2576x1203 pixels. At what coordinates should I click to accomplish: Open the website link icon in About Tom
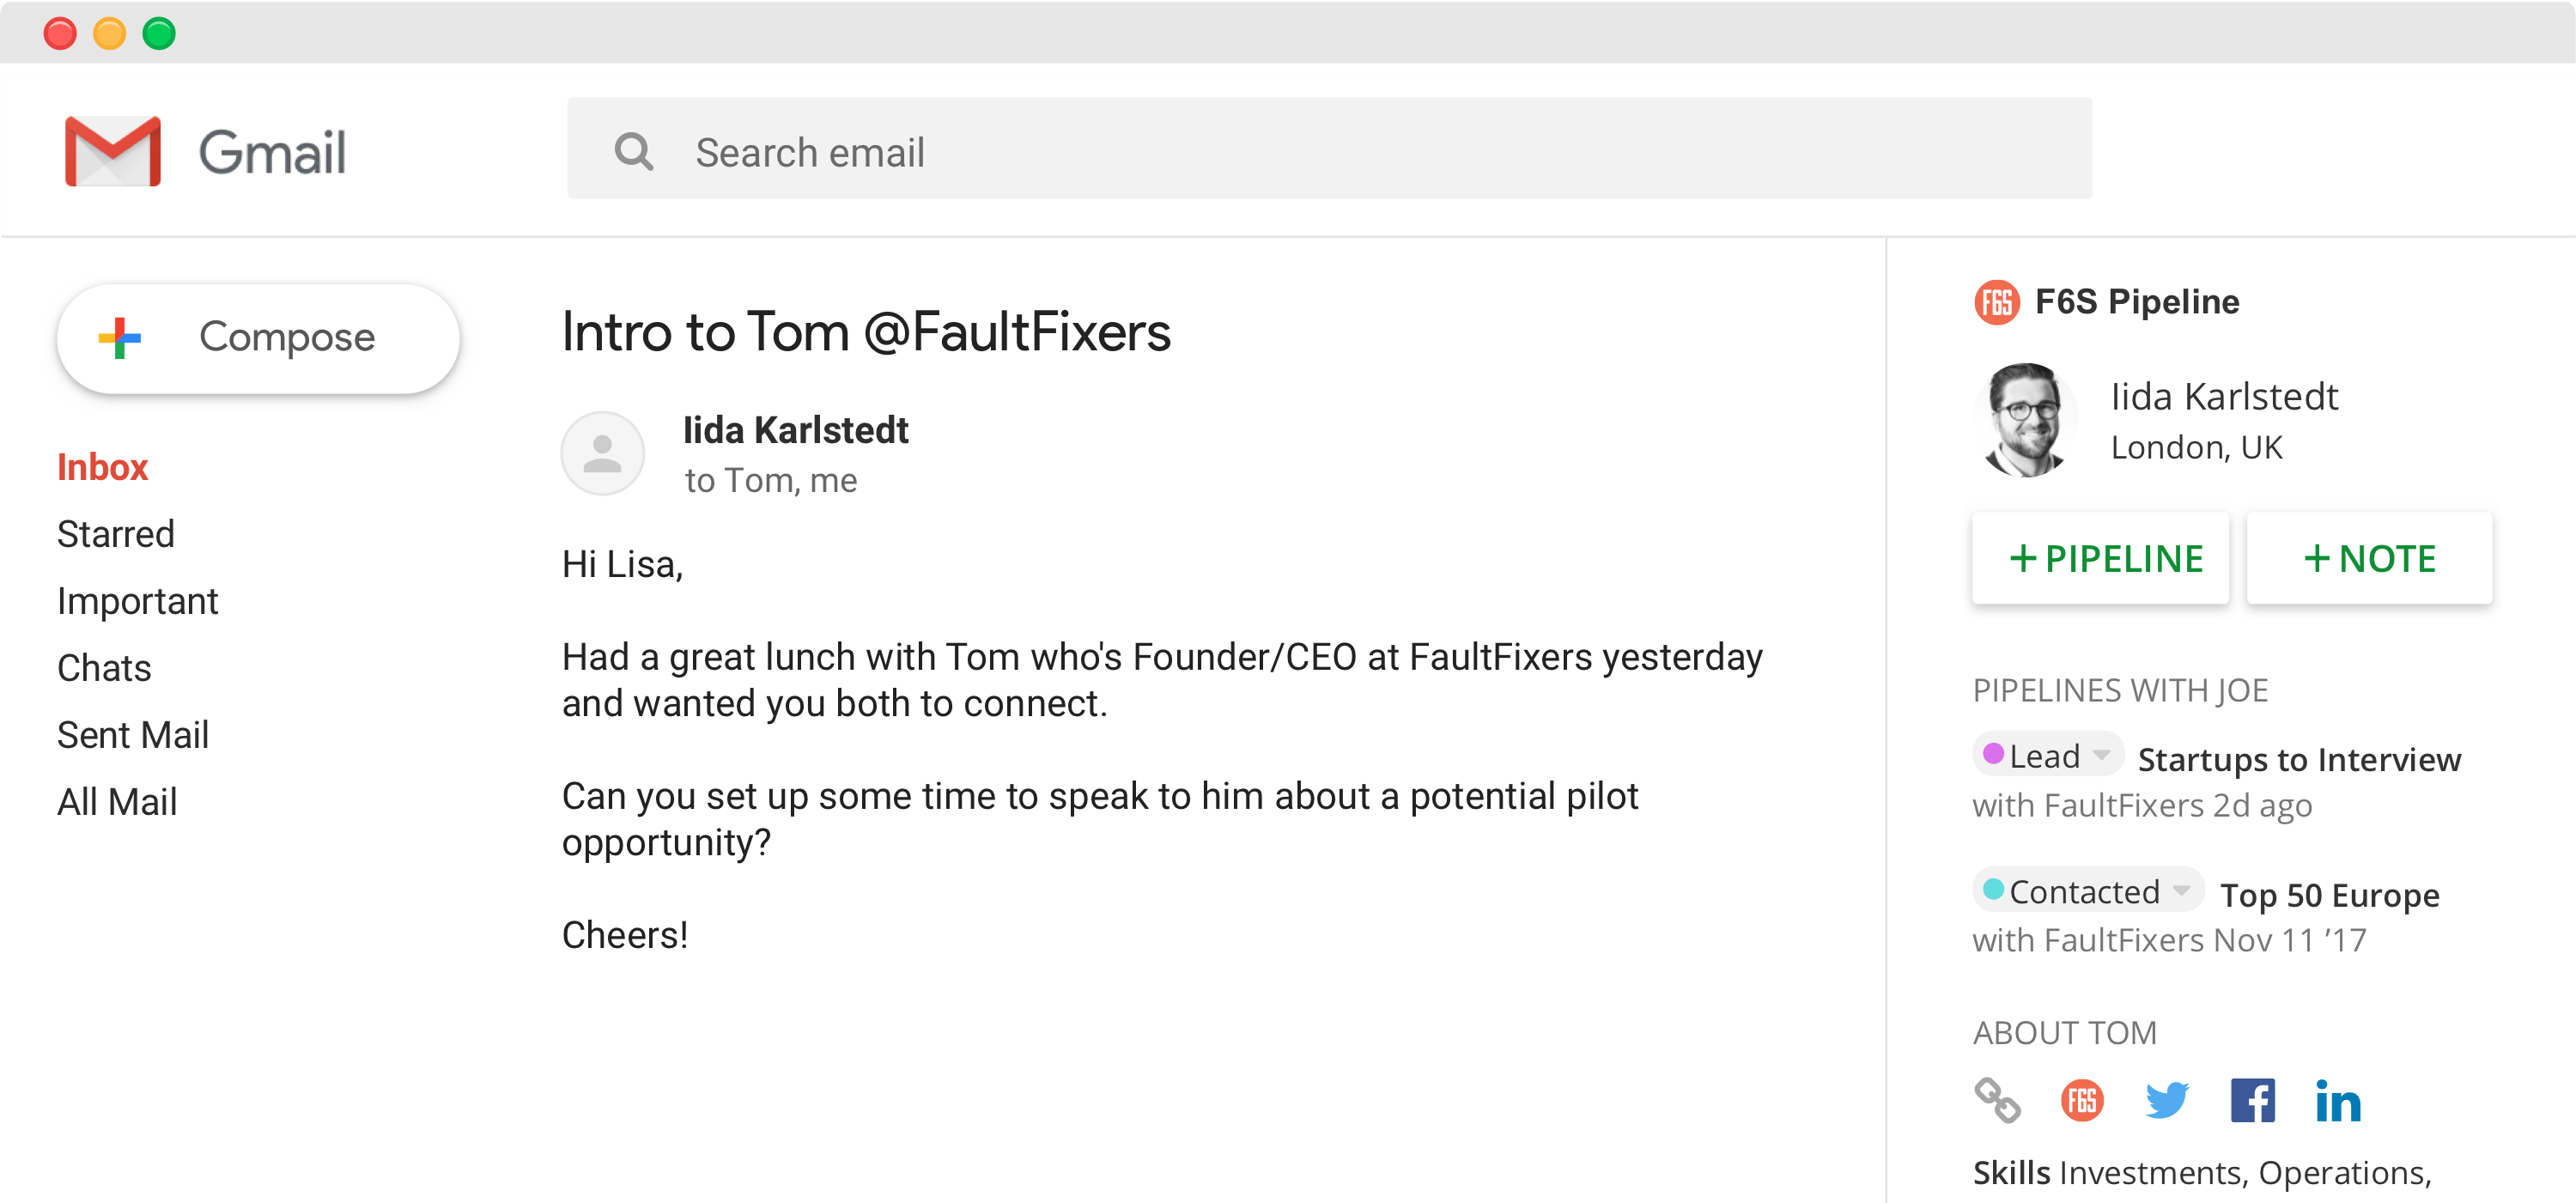pyautogui.click(x=1996, y=1103)
